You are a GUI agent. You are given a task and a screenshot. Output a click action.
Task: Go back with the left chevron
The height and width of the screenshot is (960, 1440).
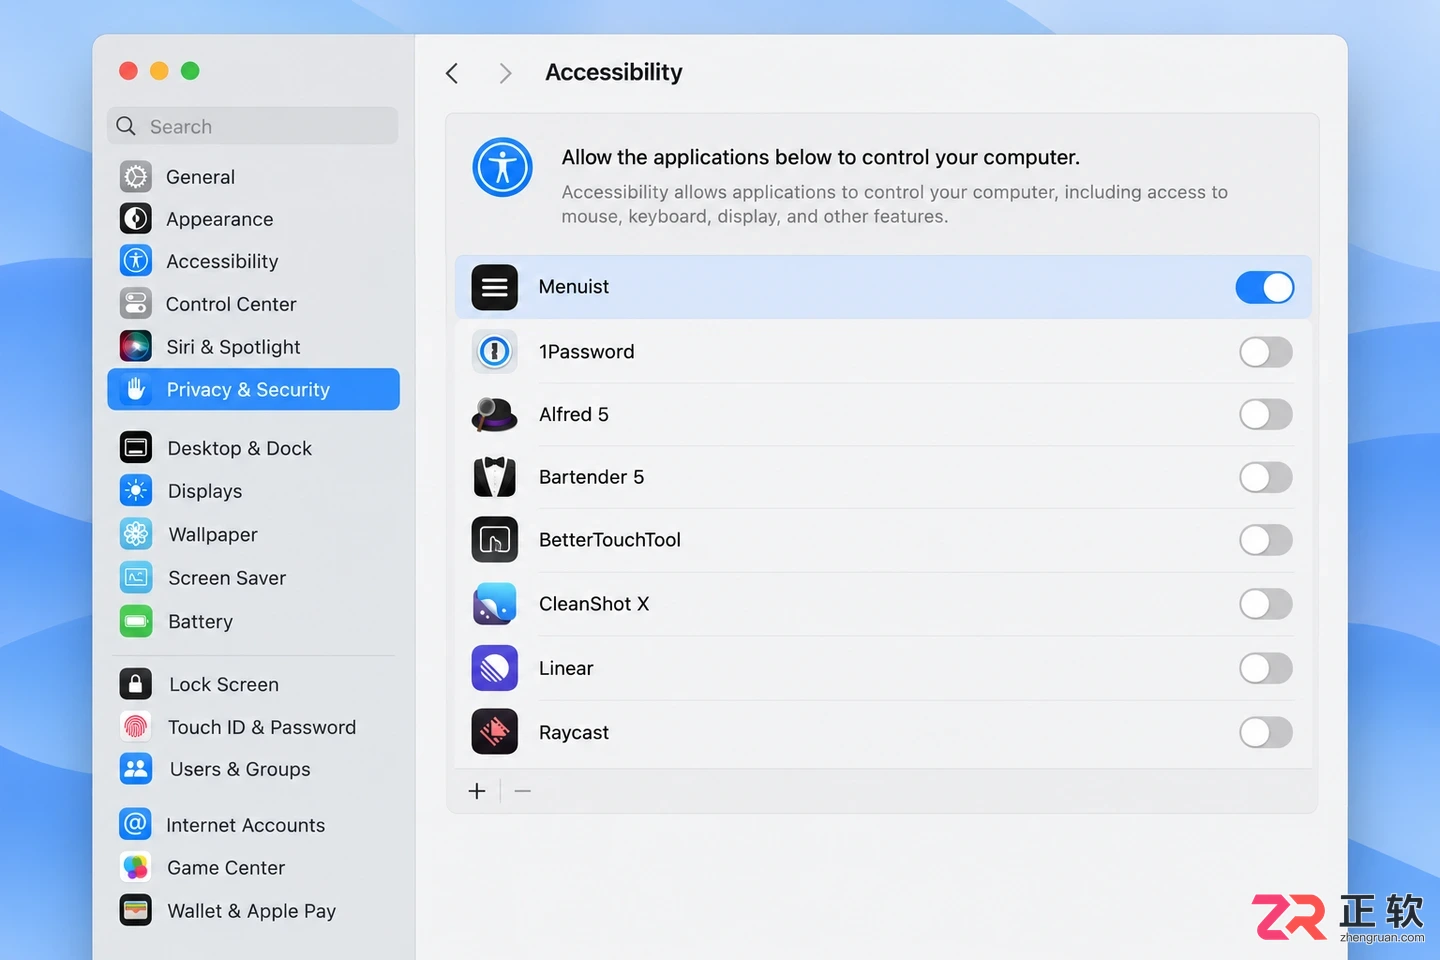pyautogui.click(x=452, y=73)
